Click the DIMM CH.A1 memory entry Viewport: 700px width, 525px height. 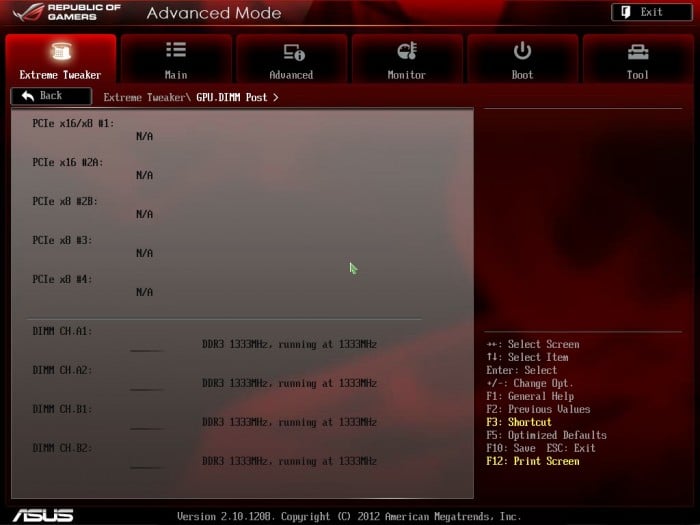click(x=62, y=331)
